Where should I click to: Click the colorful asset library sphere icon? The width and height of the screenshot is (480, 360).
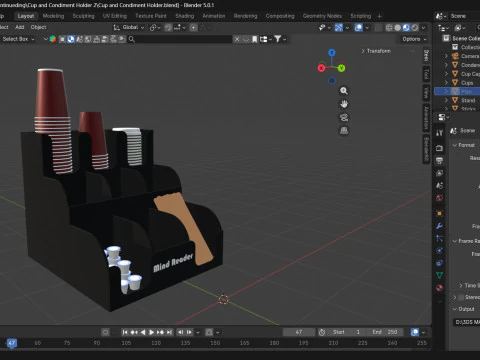pos(53,39)
